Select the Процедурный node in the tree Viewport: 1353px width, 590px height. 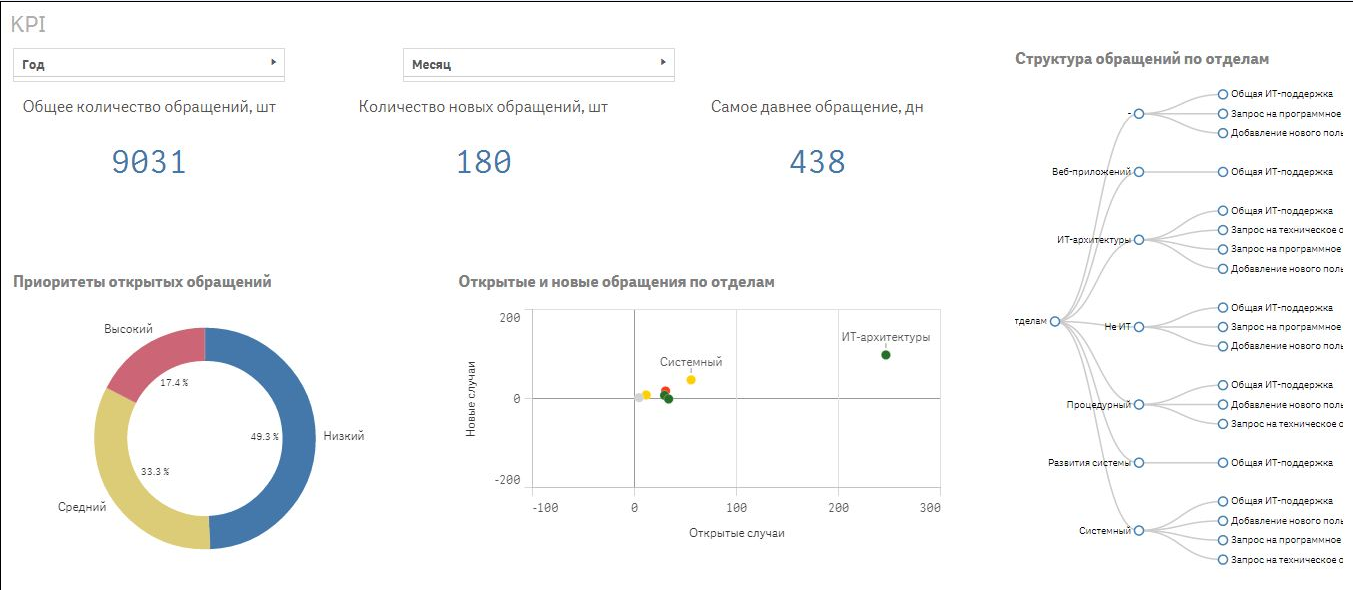click(1139, 405)
